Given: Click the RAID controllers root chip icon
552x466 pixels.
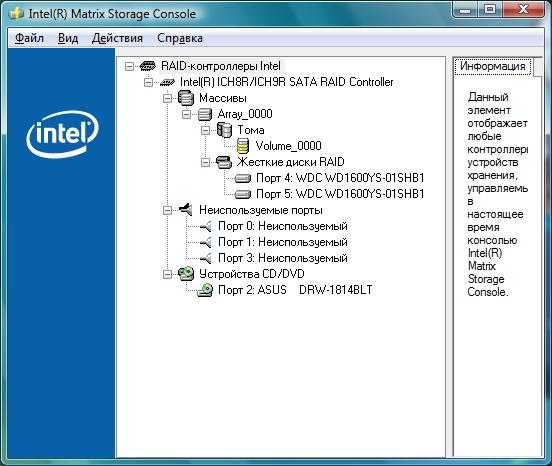Looking at the screenshot, I should pos(148,66).
